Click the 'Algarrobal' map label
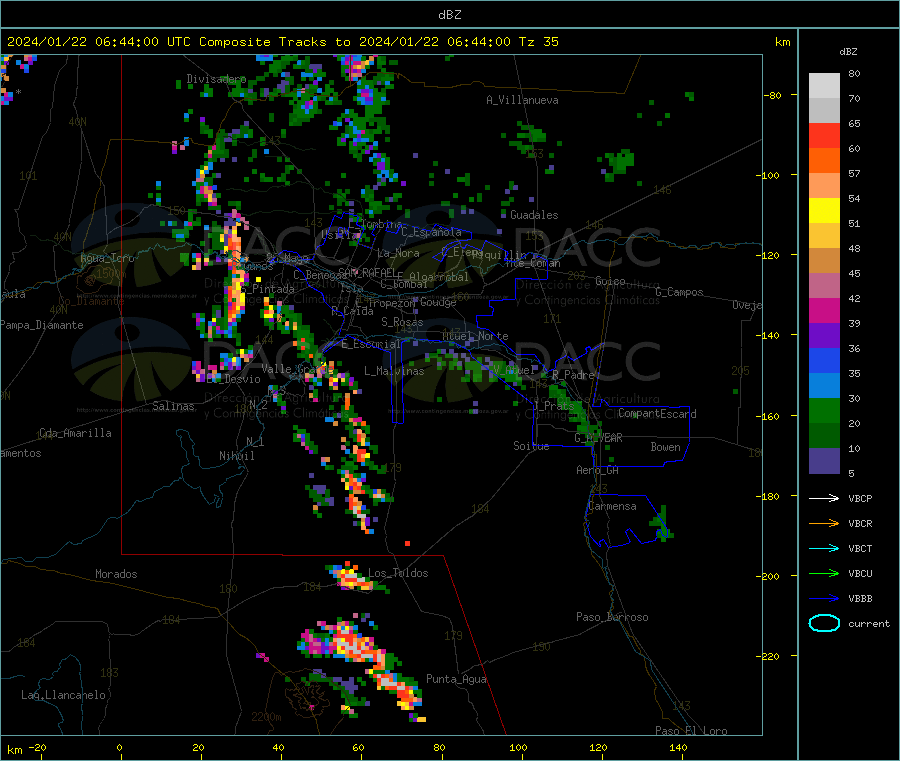This screenshot has height=761, width=900. (439, 277)
